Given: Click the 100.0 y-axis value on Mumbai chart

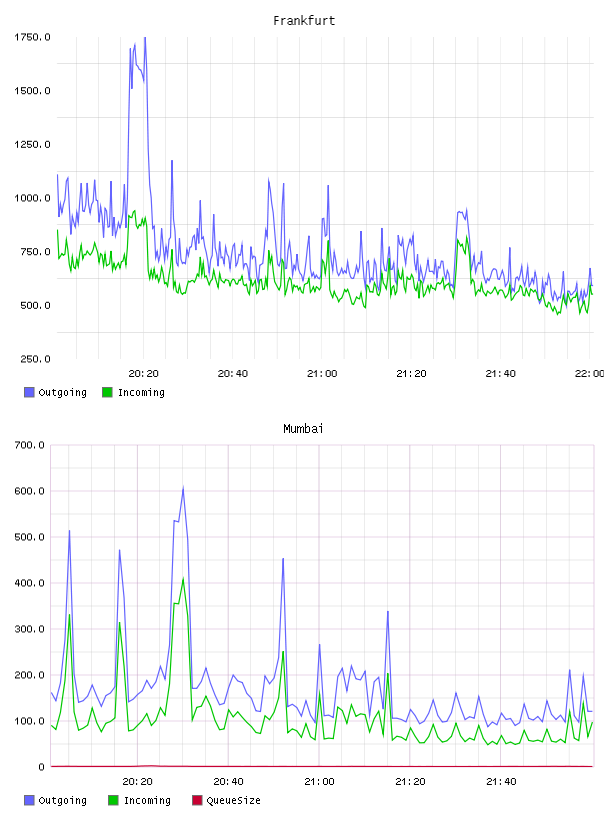Looking at the screenshot, I should click(x=30, y=721).
